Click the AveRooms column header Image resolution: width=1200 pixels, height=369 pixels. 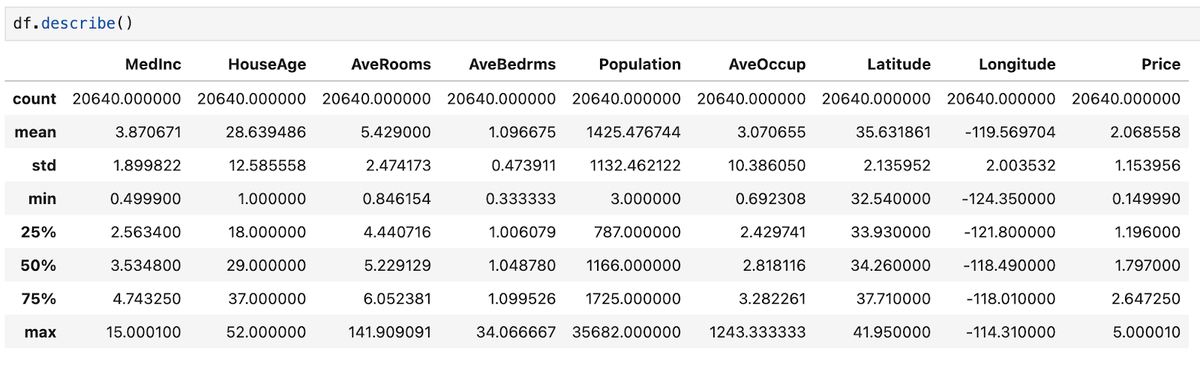391,64
